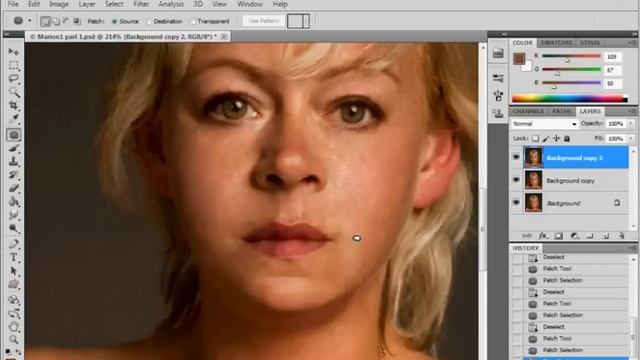Open the Analysis menu

click(171, 4)
